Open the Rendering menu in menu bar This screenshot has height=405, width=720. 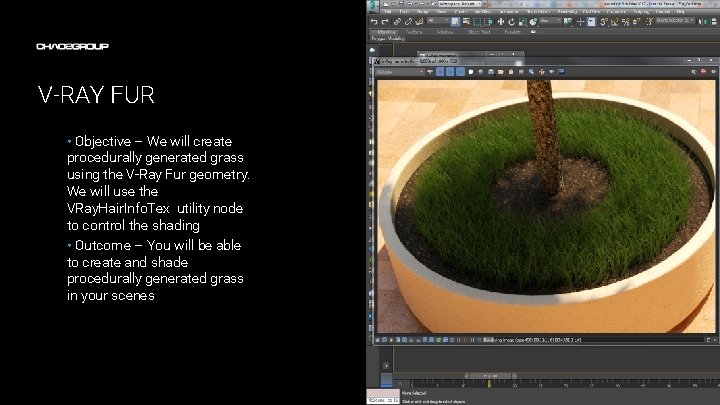coord(568,11)
